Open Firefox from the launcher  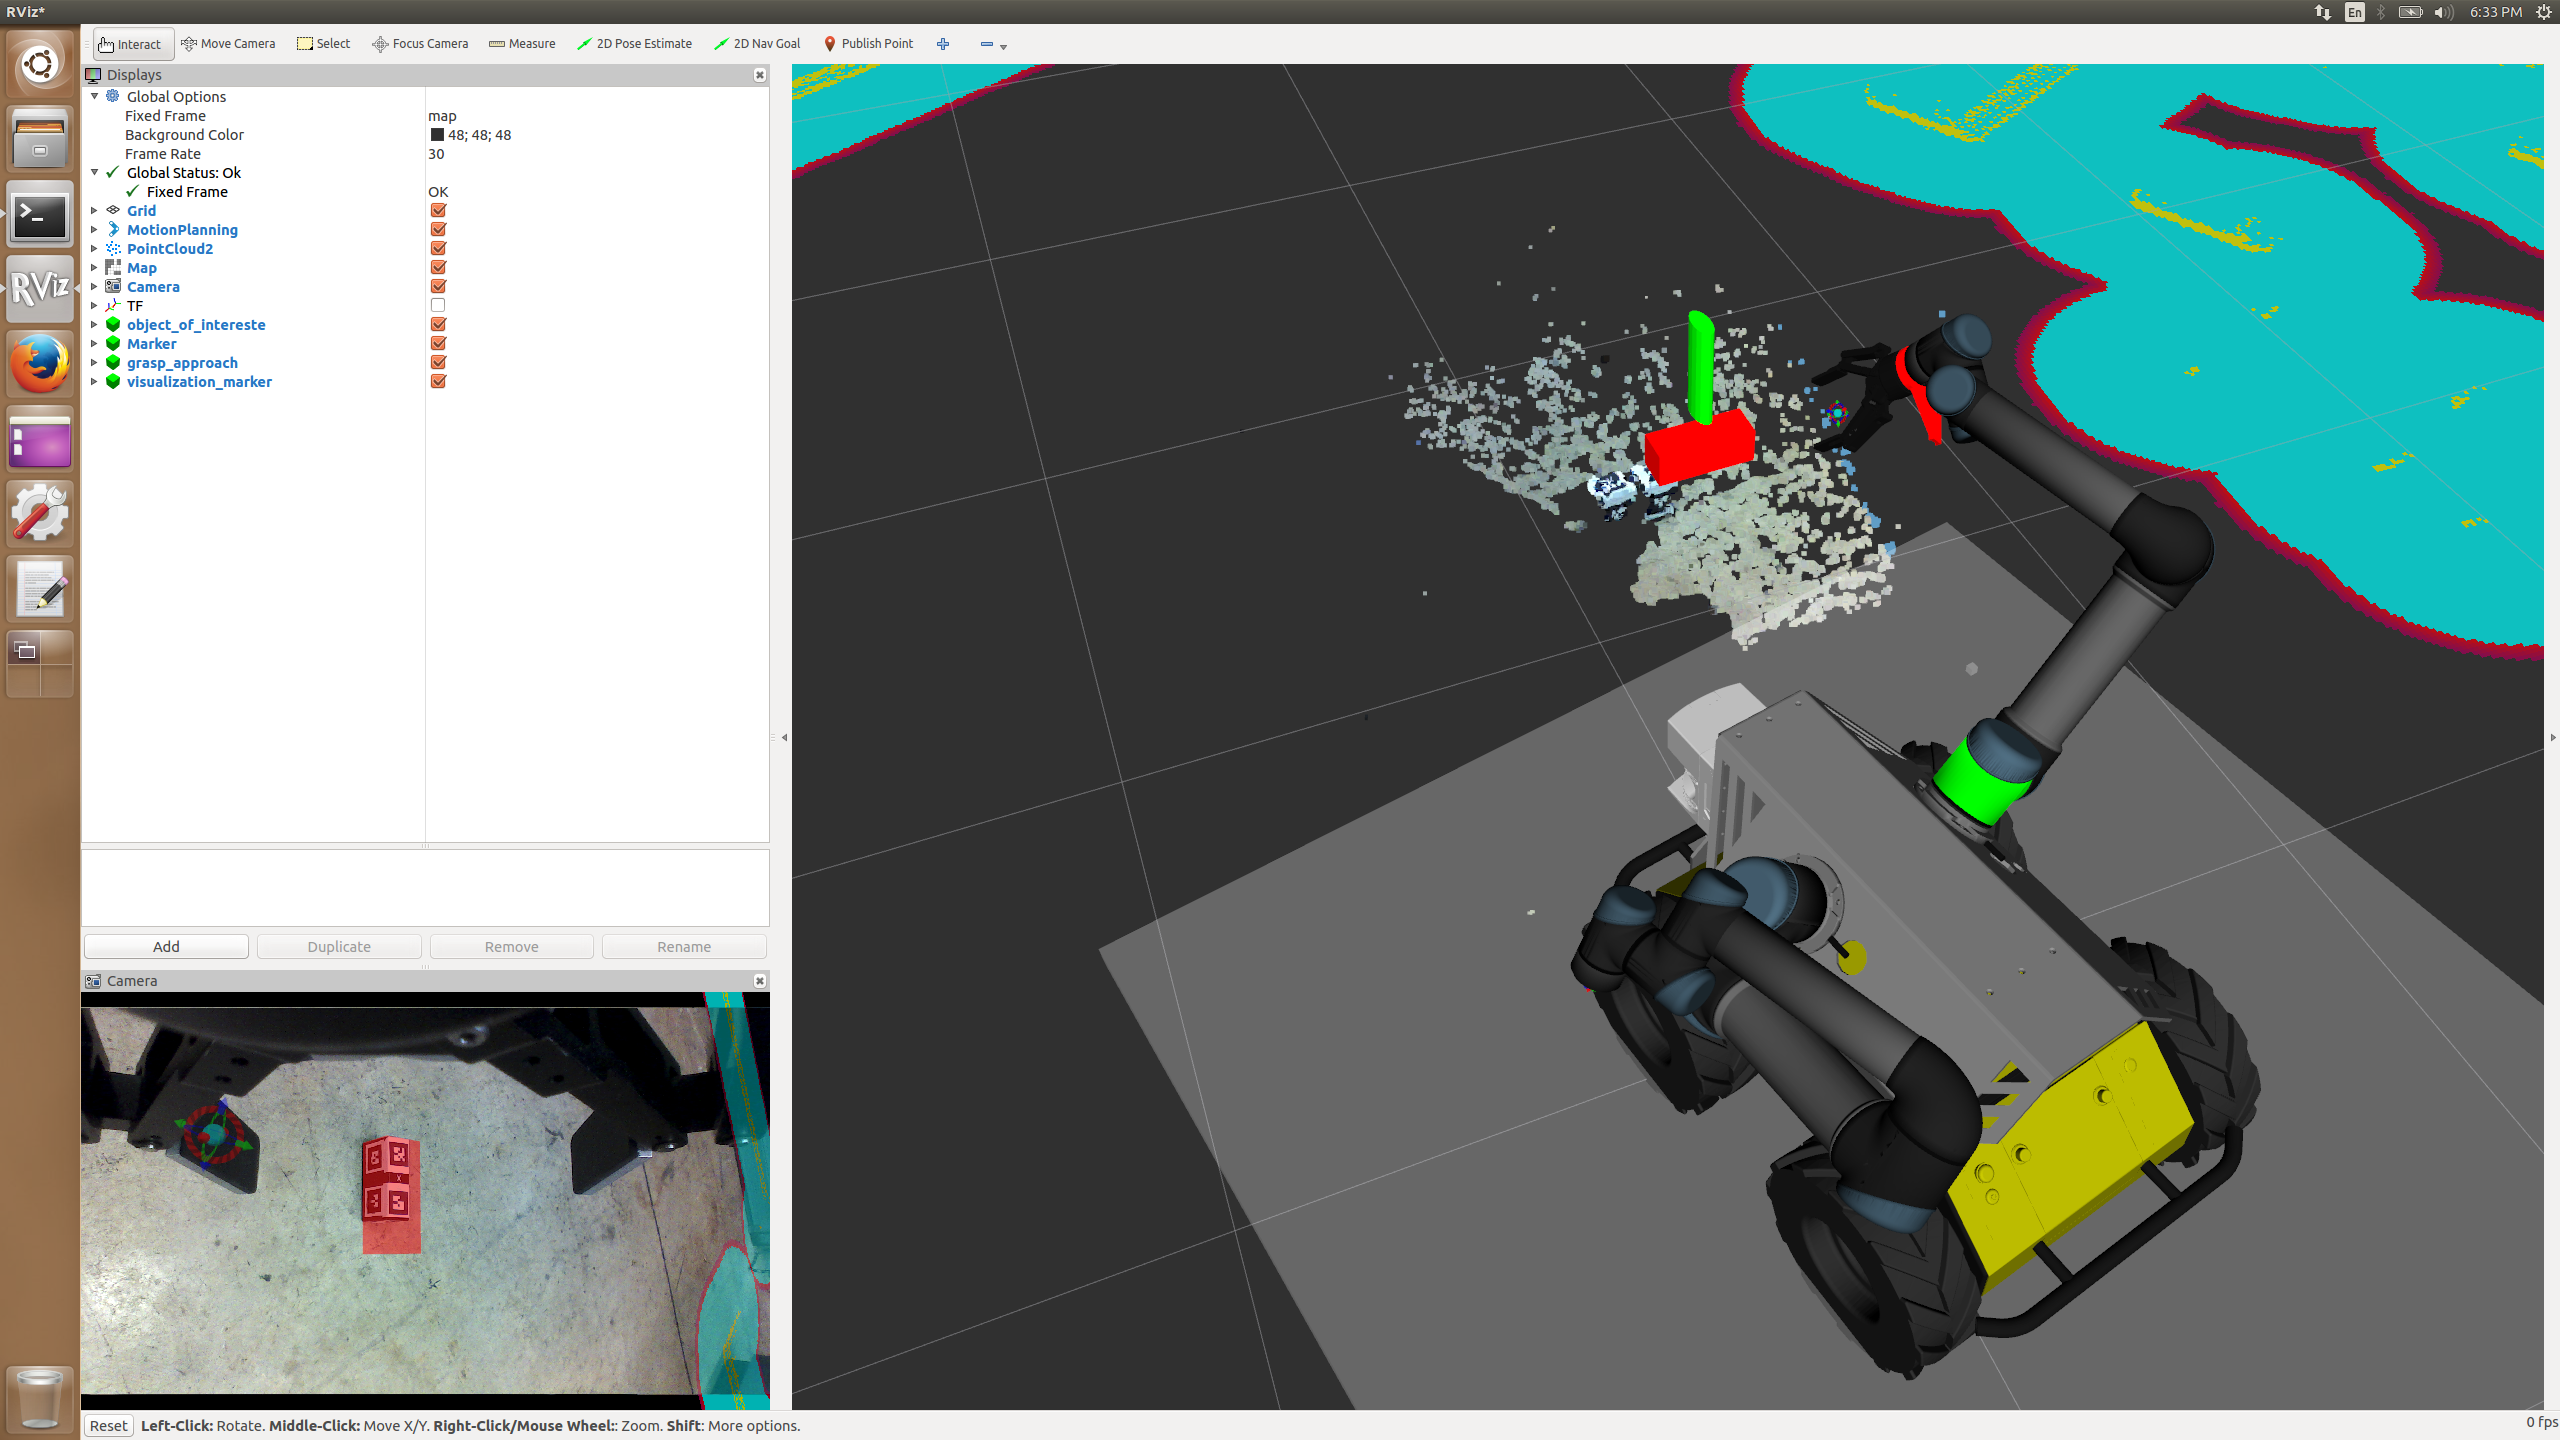40,364
